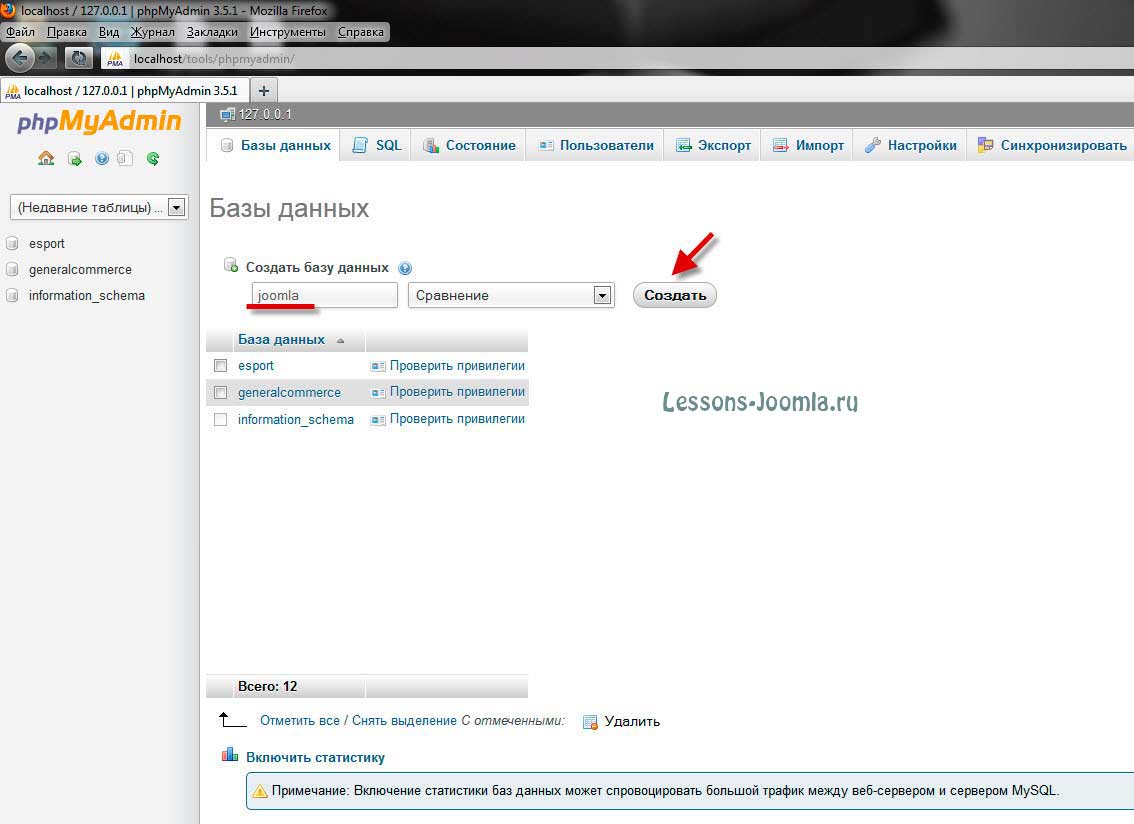Screen dimensions: 1134x824
Task: Select information_schema in the sidebar
Action: click(87, 295)
